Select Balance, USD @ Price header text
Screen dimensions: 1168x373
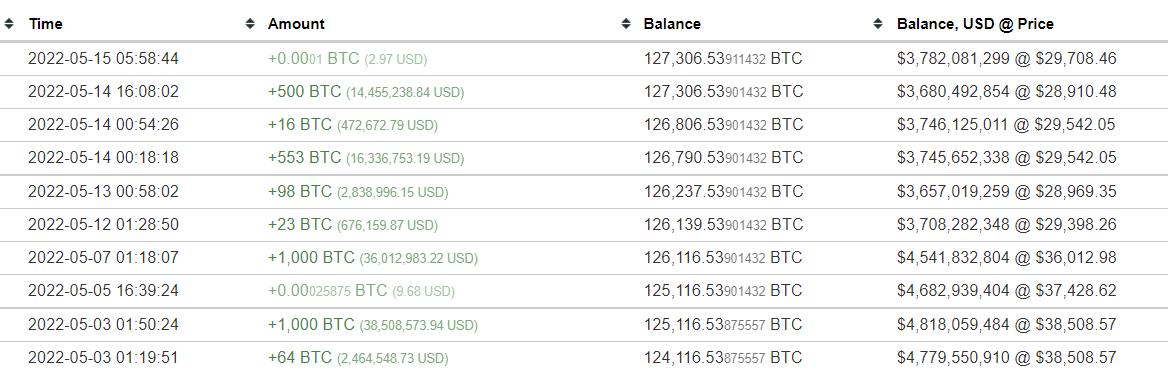pyautogui.click(x=975, y=24)
